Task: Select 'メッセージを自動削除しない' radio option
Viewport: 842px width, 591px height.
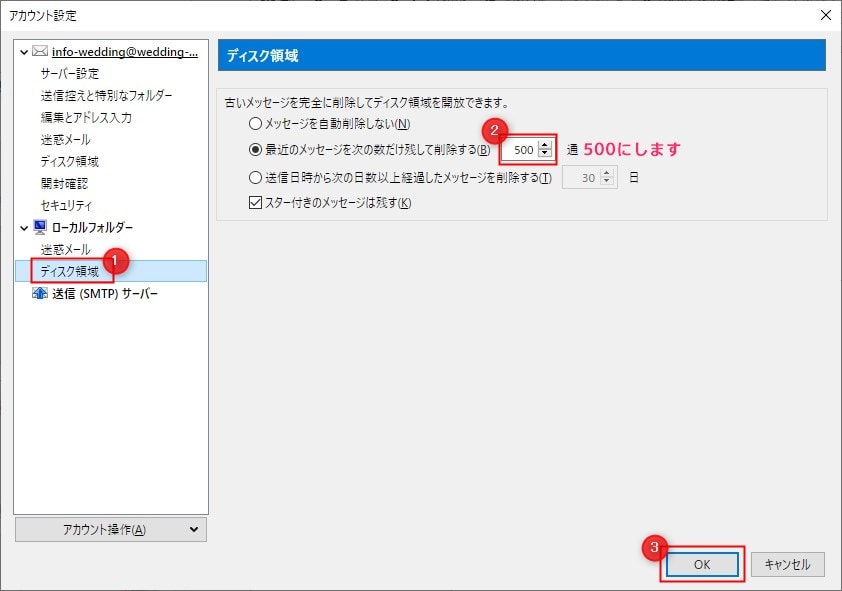Action: pyautogui.click(x=255, y=124)
